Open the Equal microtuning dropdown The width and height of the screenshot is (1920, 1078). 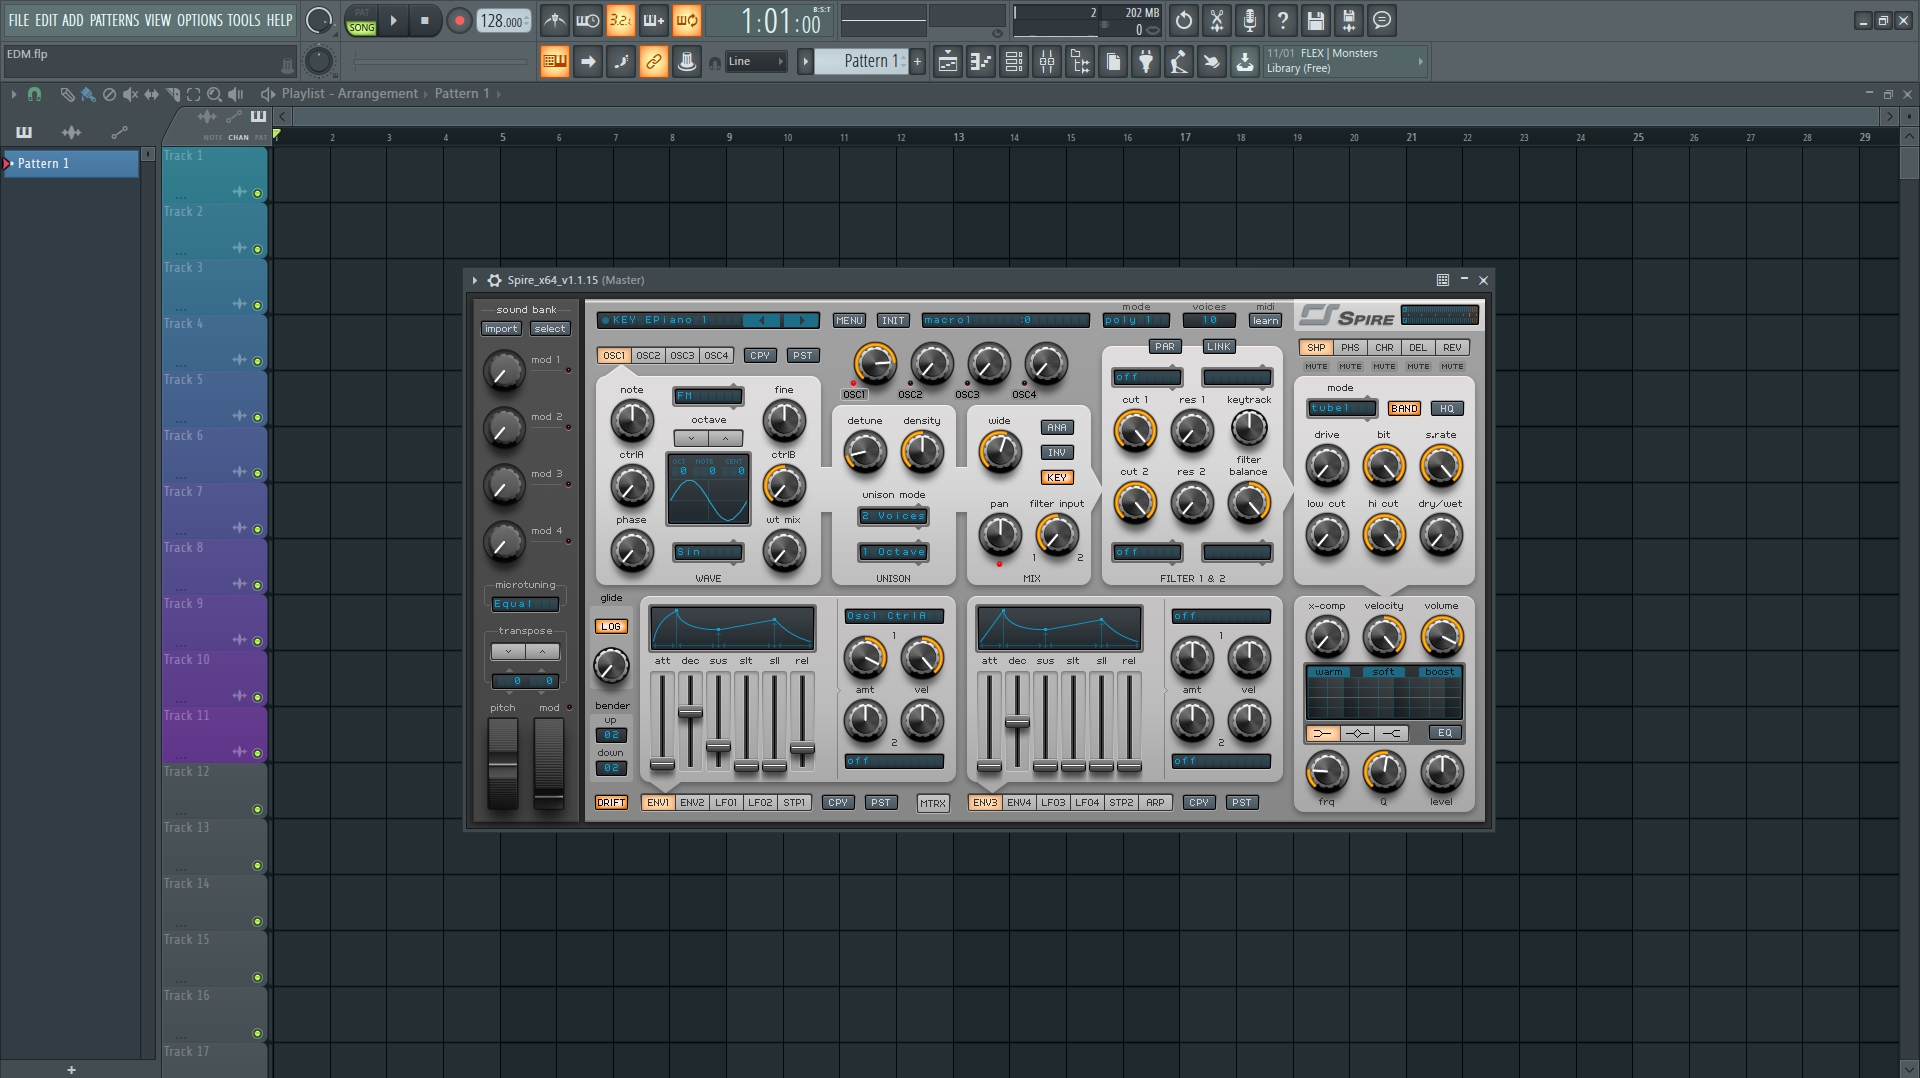pyautogui.click(x=525, y=604)
